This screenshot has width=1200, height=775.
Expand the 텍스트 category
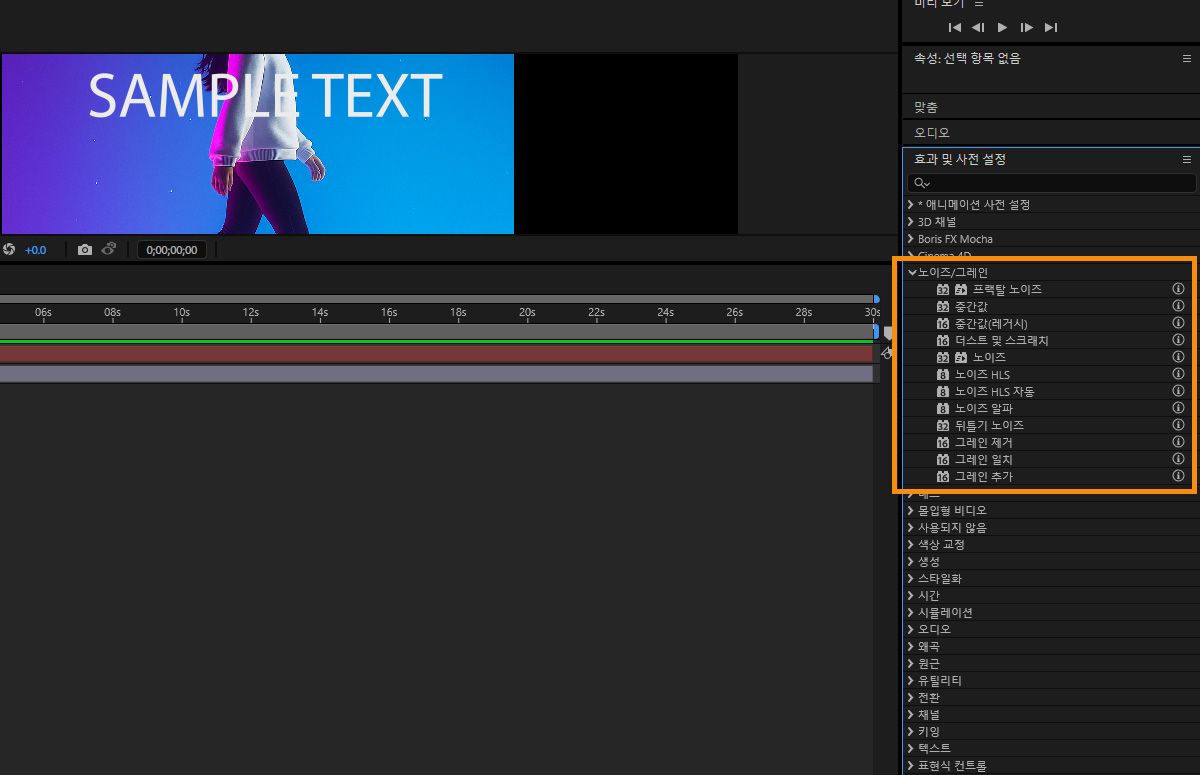point(911,748)
